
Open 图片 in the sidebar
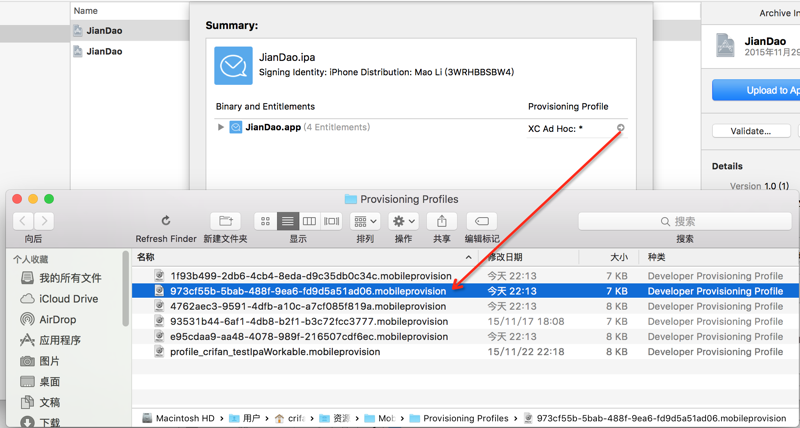40,361
